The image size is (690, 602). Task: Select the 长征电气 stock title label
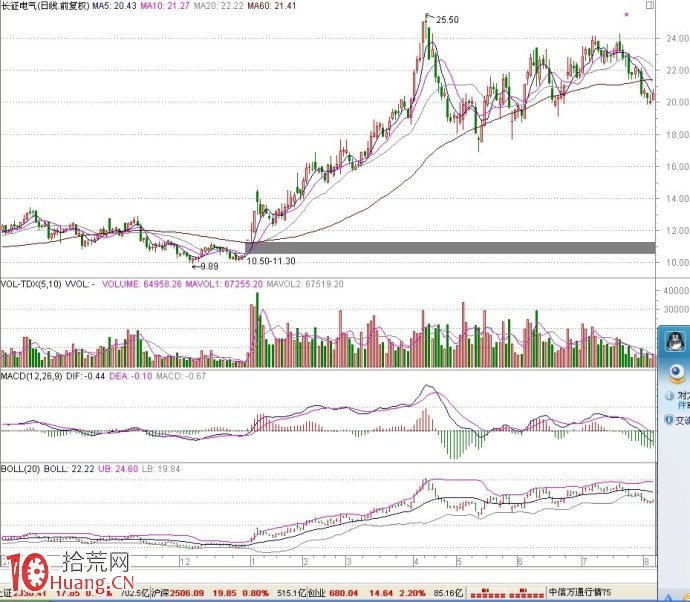click(x=45, y=6)
